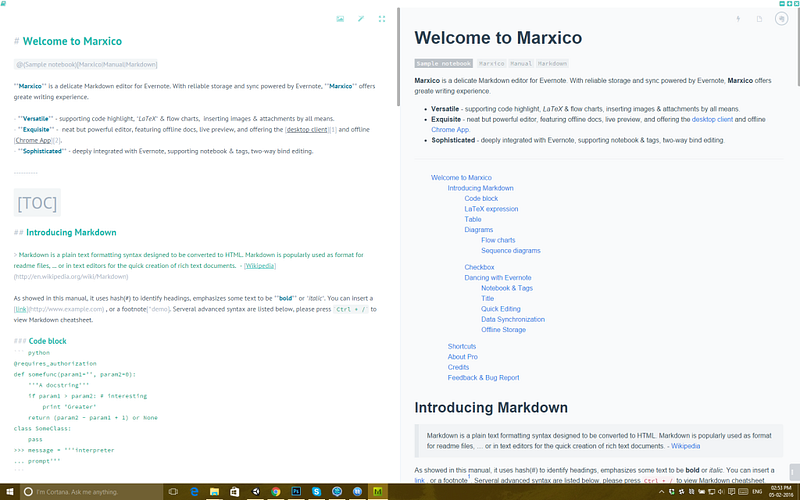Select the 'Sample notebook' tag in preview

point(443,64)
